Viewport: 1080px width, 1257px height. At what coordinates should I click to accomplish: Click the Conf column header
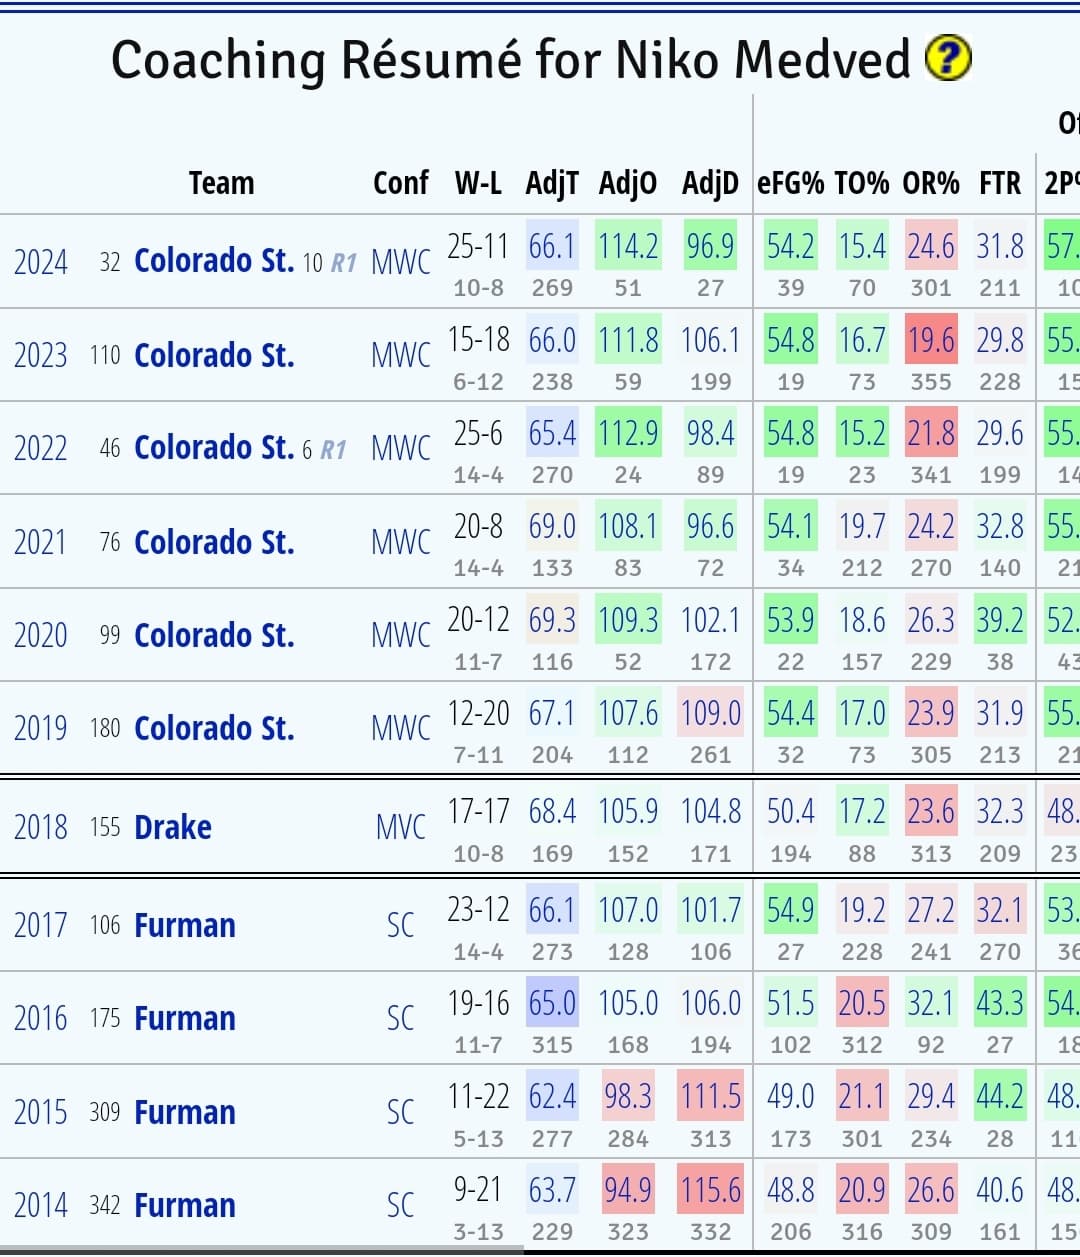coord(400,183)
